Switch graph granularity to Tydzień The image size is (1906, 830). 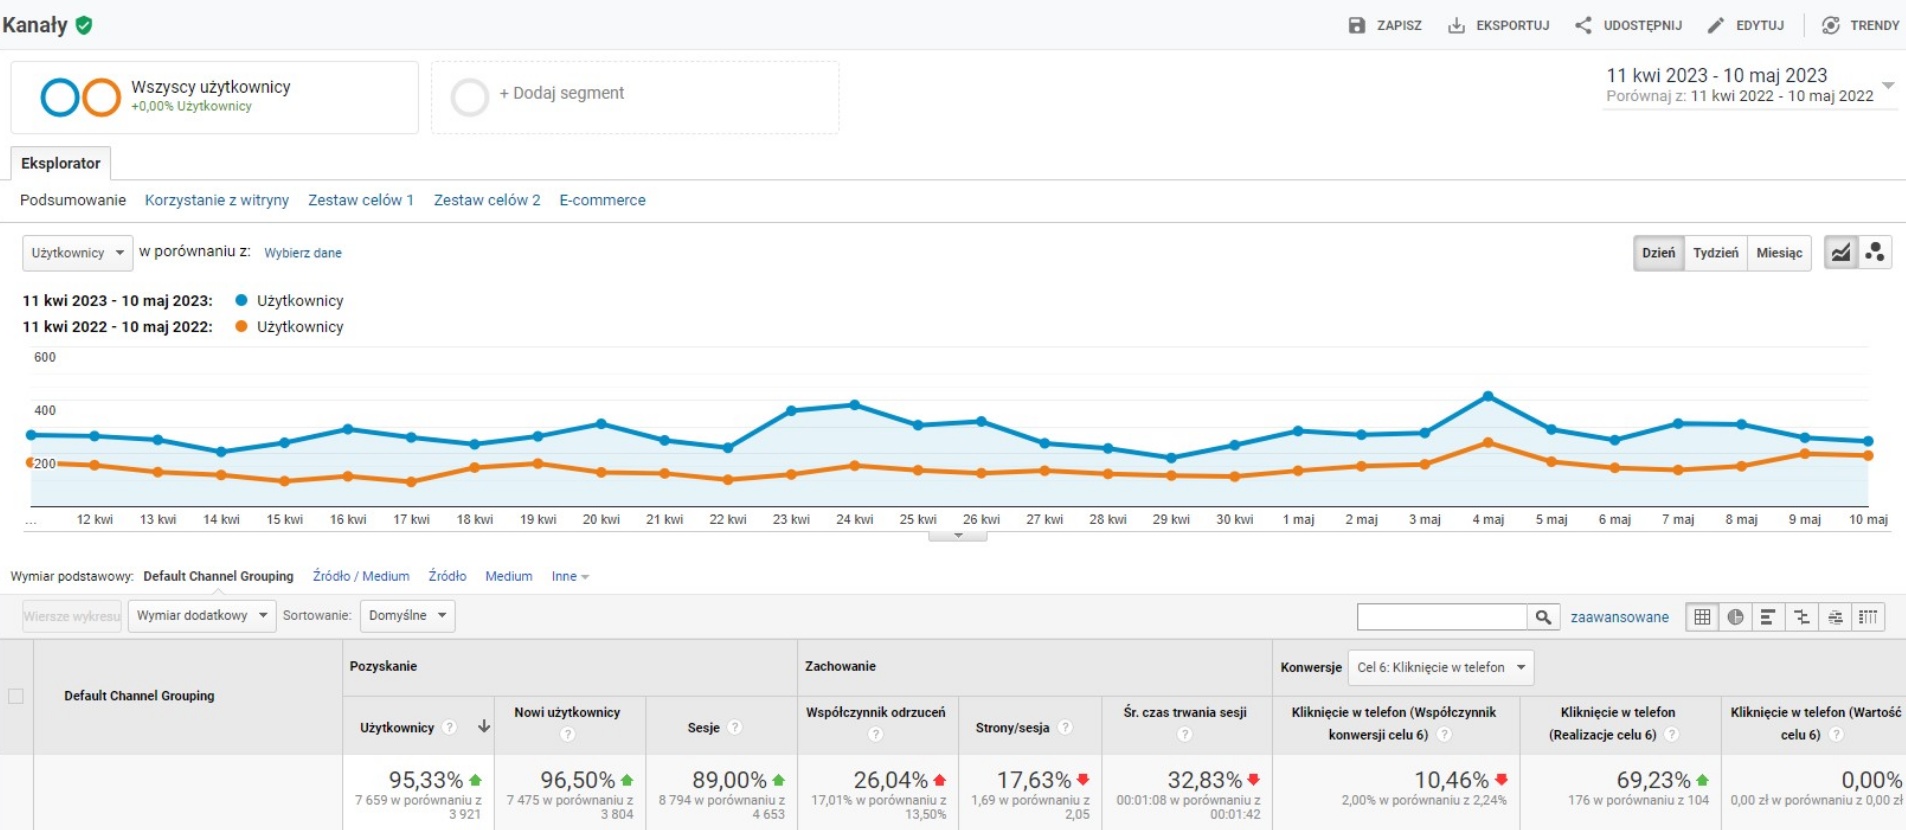coord(1715,253)
